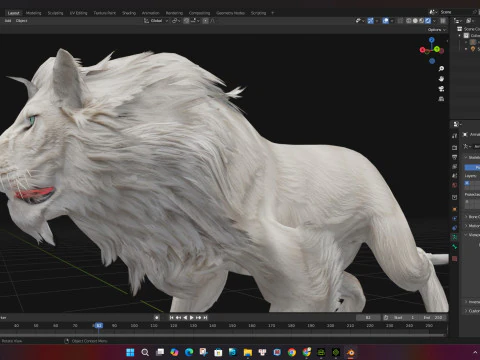Switch to the Modeling workspace tab
The width and height of the screenshot is (480, 360).
(x=33, y=13)
